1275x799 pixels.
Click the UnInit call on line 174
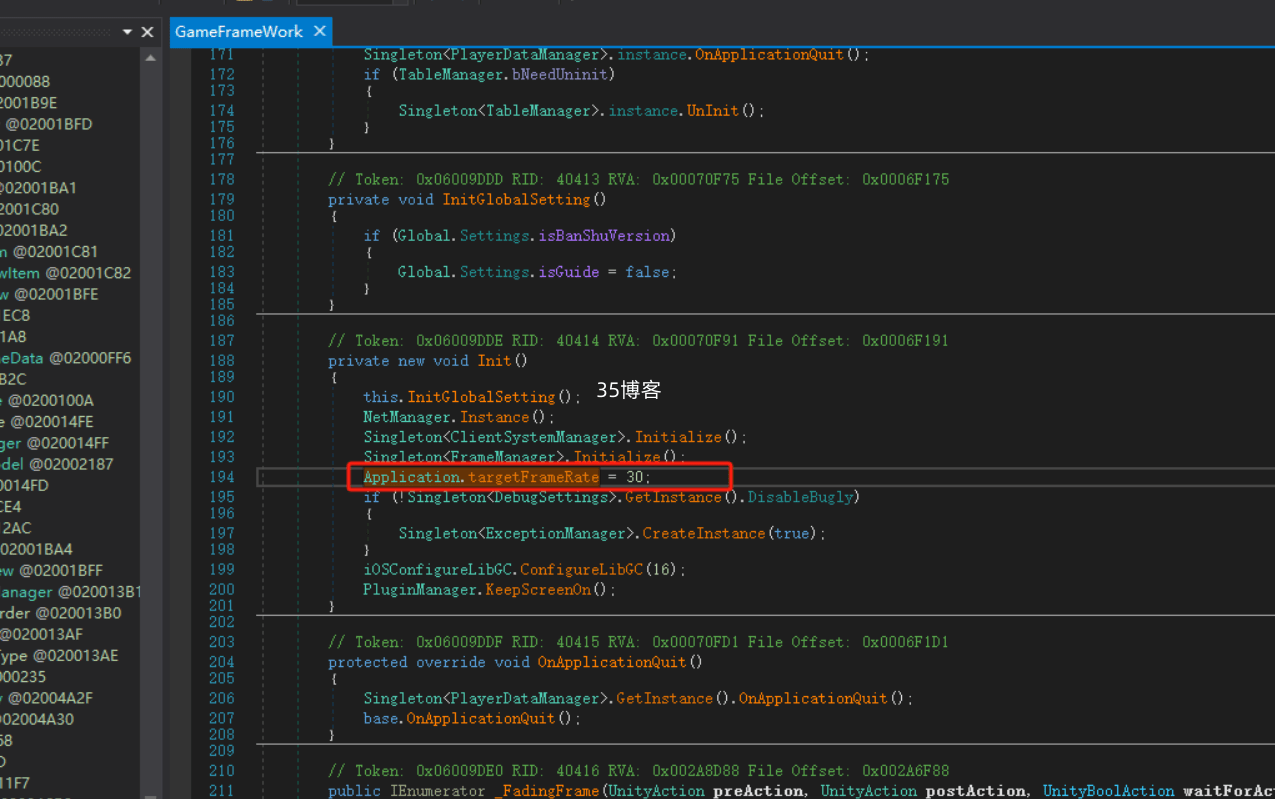pyautogui.click(x=712, y=111)
